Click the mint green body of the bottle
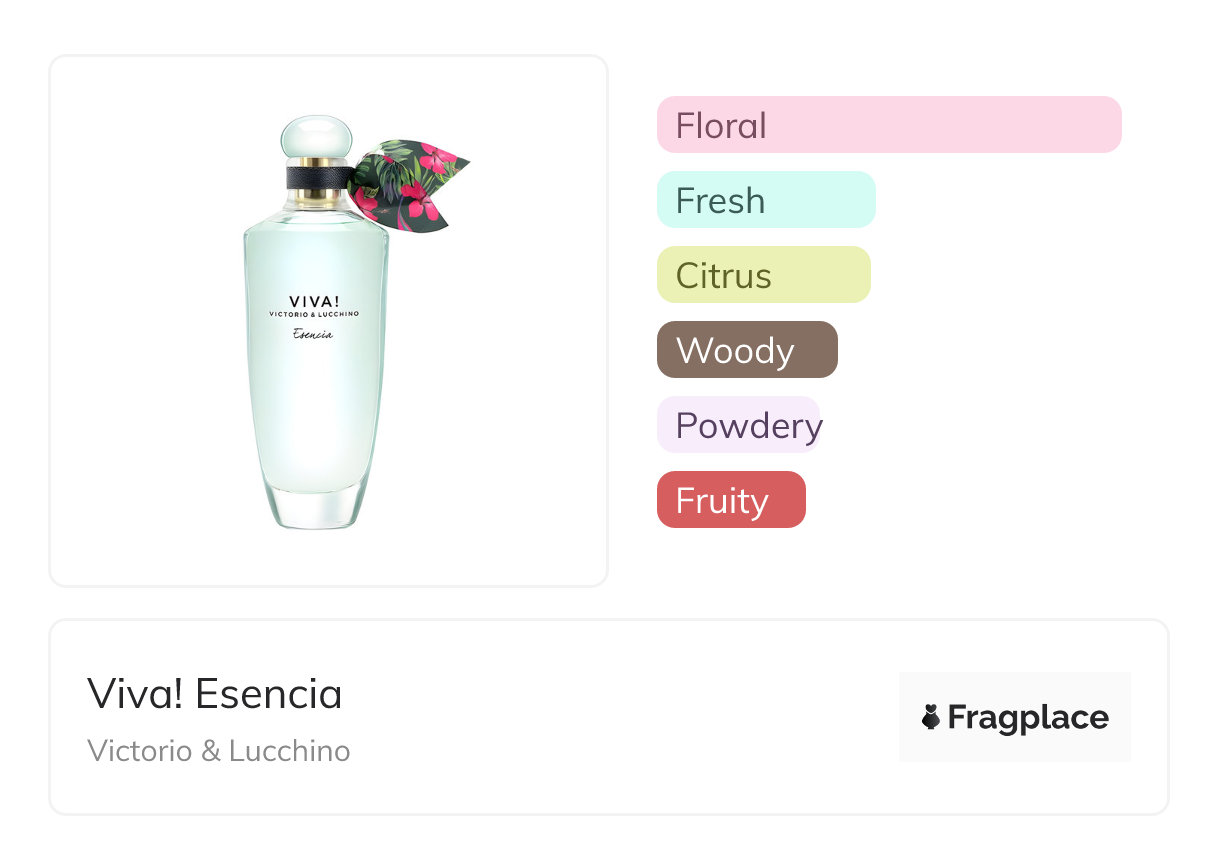 click(316, 420)
